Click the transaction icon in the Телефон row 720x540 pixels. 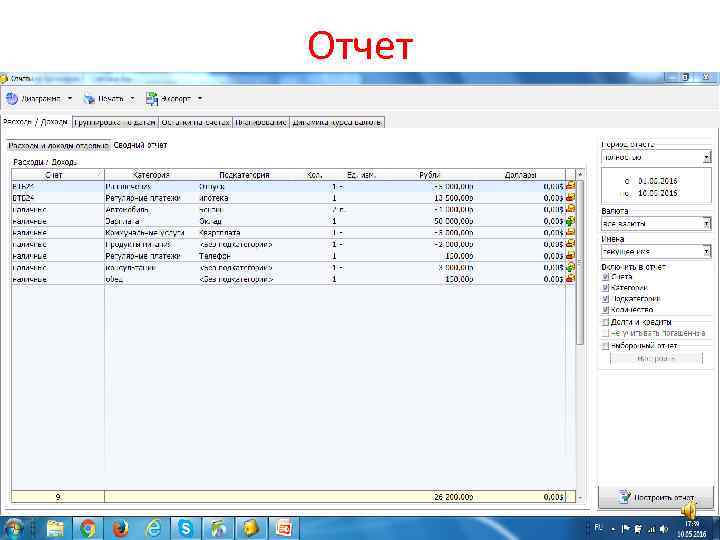coord(570,255)
